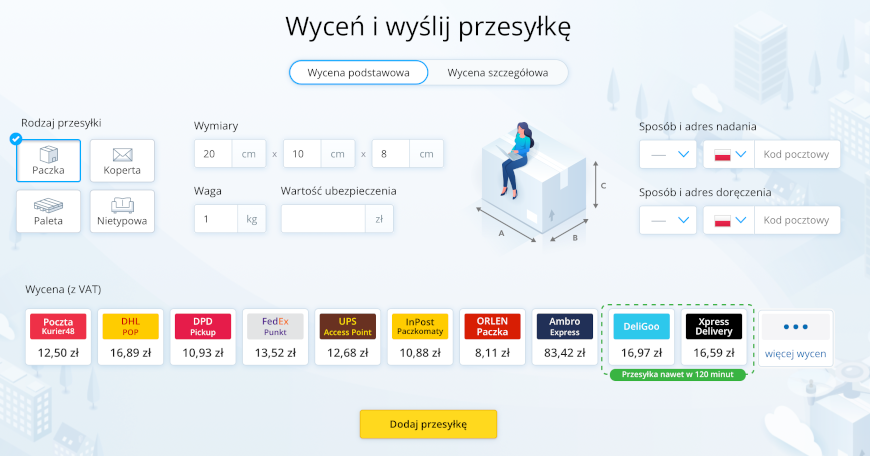Select the Paleta pallet shipment type
This screenshot has height=456, width=870.
coord(48,211)
